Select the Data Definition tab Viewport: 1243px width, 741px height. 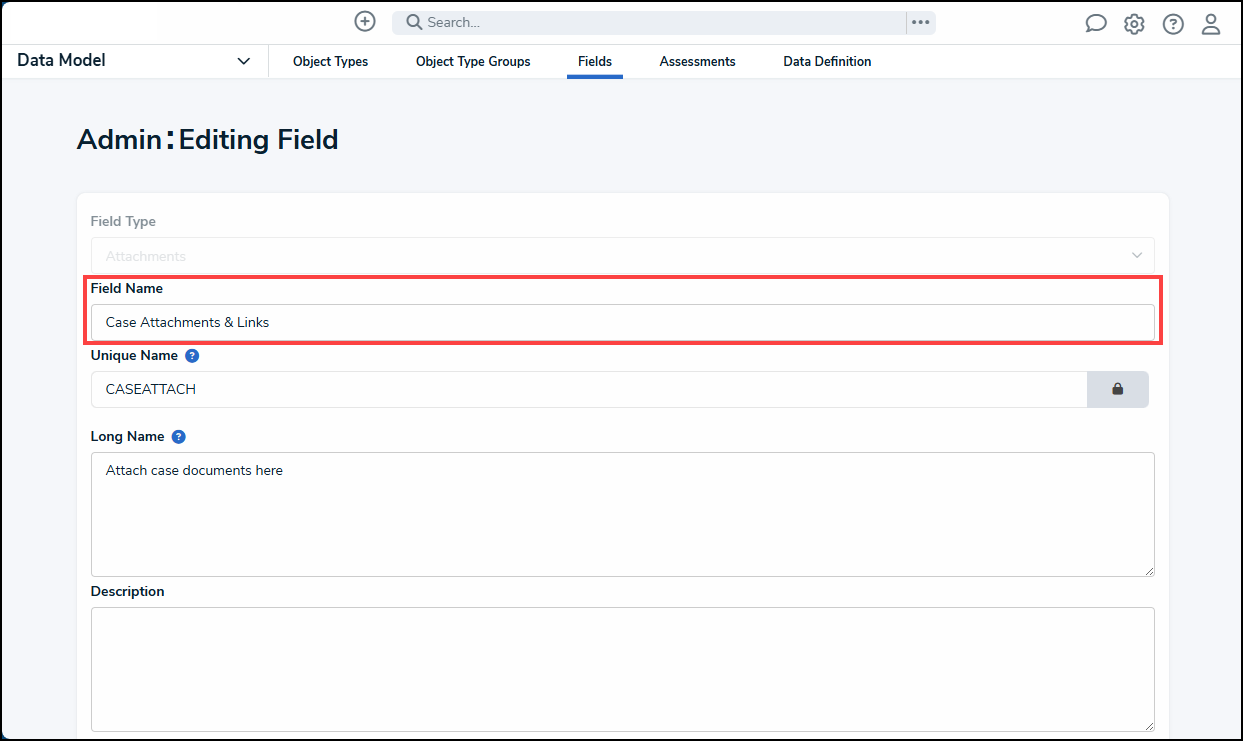tap(827, 61)
